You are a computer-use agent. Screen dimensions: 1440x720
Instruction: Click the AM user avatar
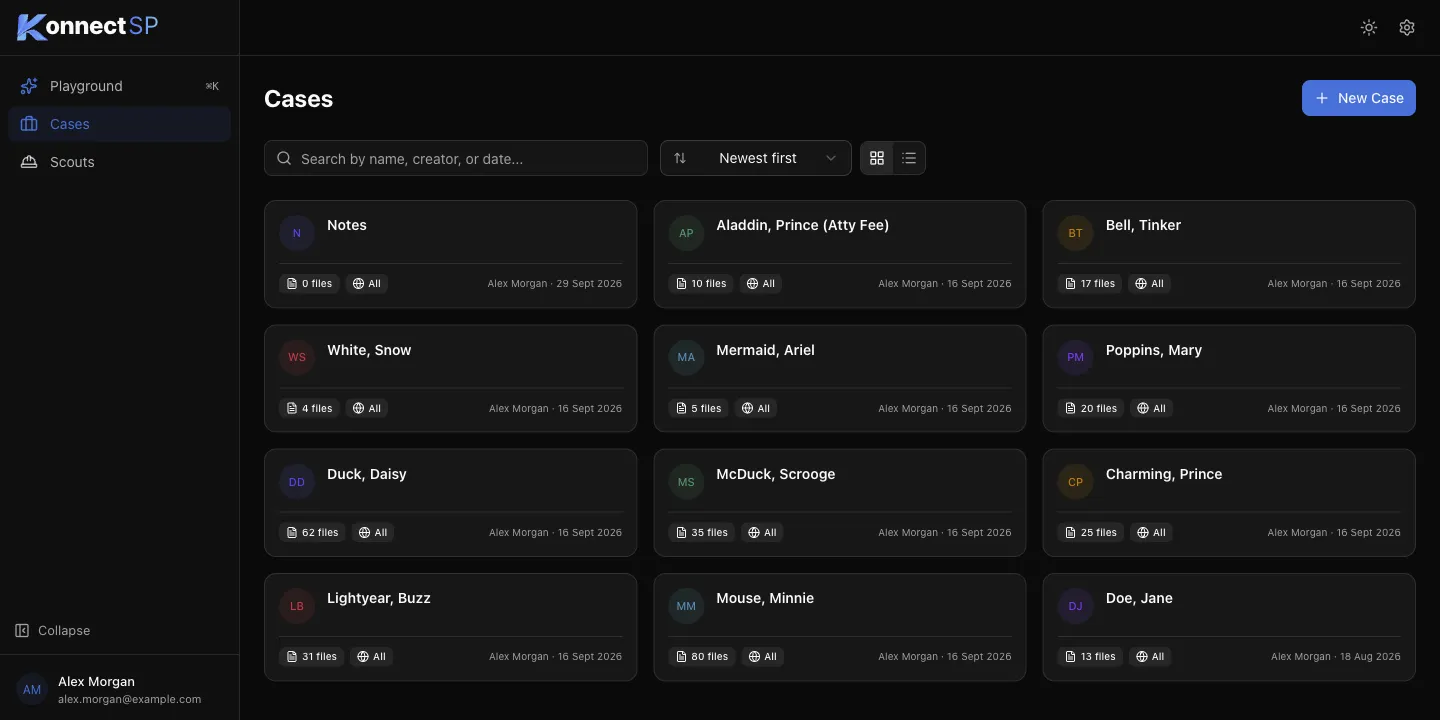[32, 690]
